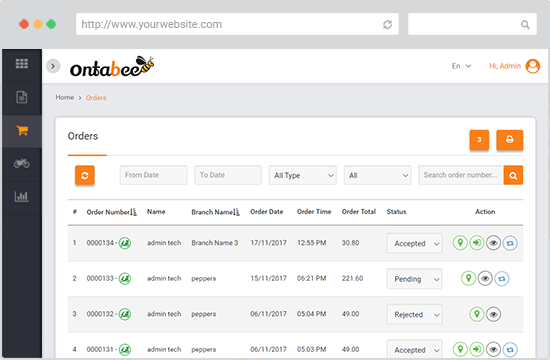Open the grid dashboard sidebar icon
550x360 pixels.
tap(22, 64)
